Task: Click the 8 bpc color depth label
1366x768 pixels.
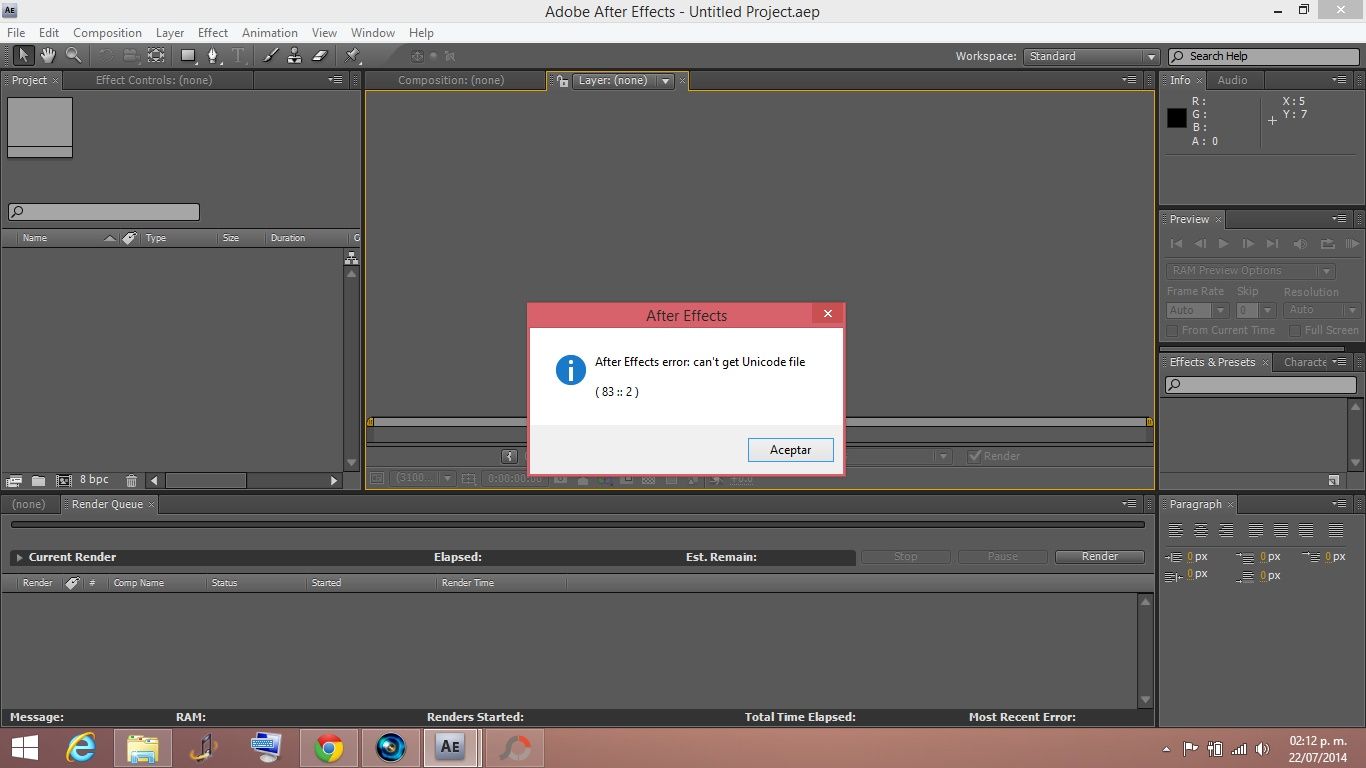Action: 94,480
